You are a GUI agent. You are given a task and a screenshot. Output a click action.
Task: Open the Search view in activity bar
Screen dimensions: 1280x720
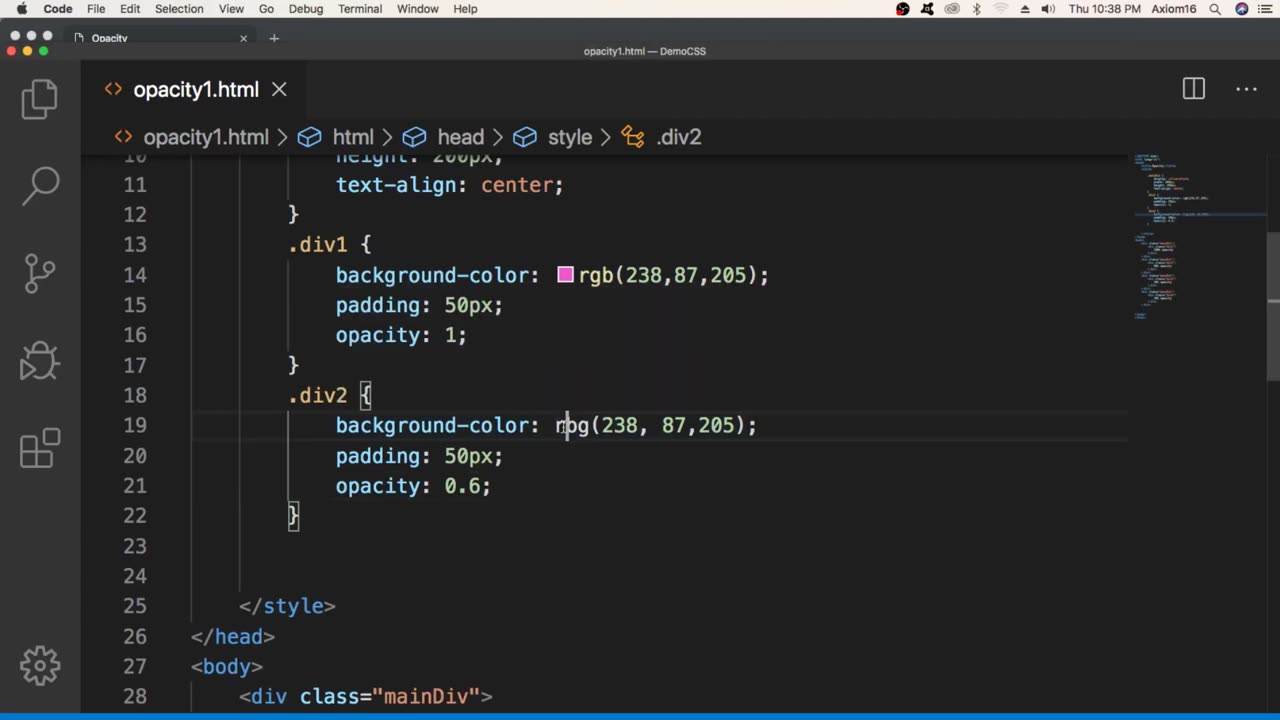(x=40, y=185)
